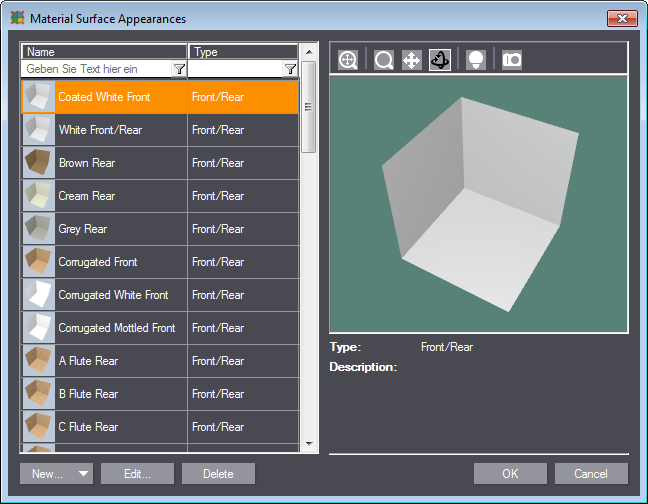Select the Corrugated Mottled Front row
Screen dimensions: 648x504
point(116,328)
